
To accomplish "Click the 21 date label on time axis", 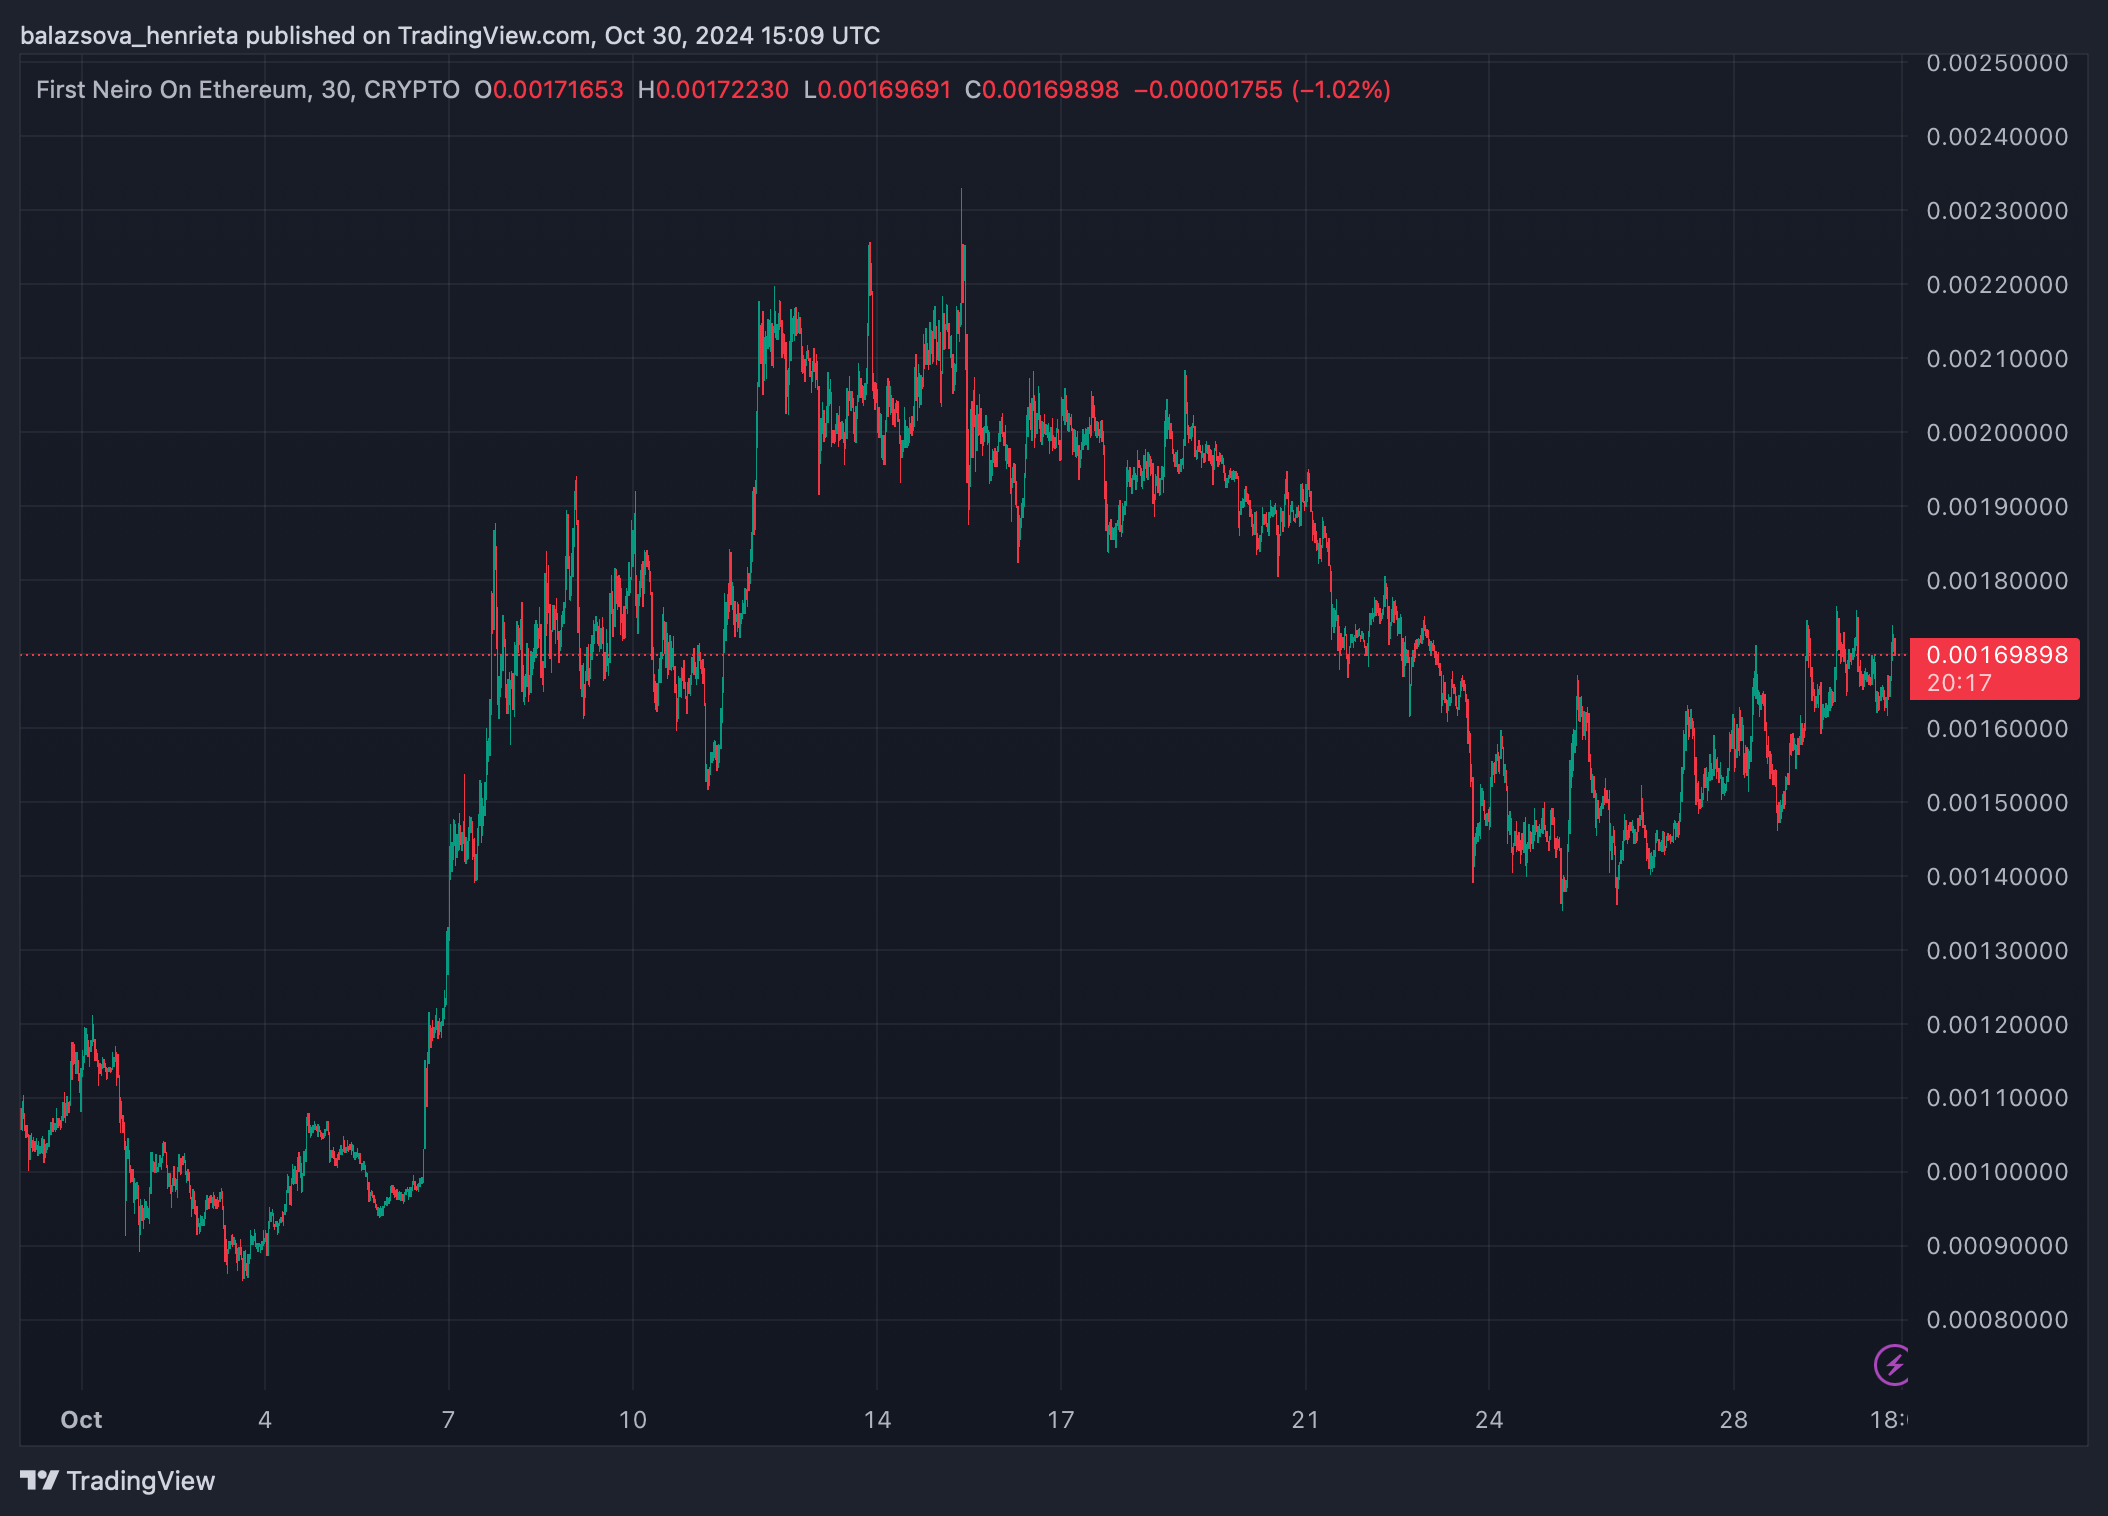I will 1305,1420.
